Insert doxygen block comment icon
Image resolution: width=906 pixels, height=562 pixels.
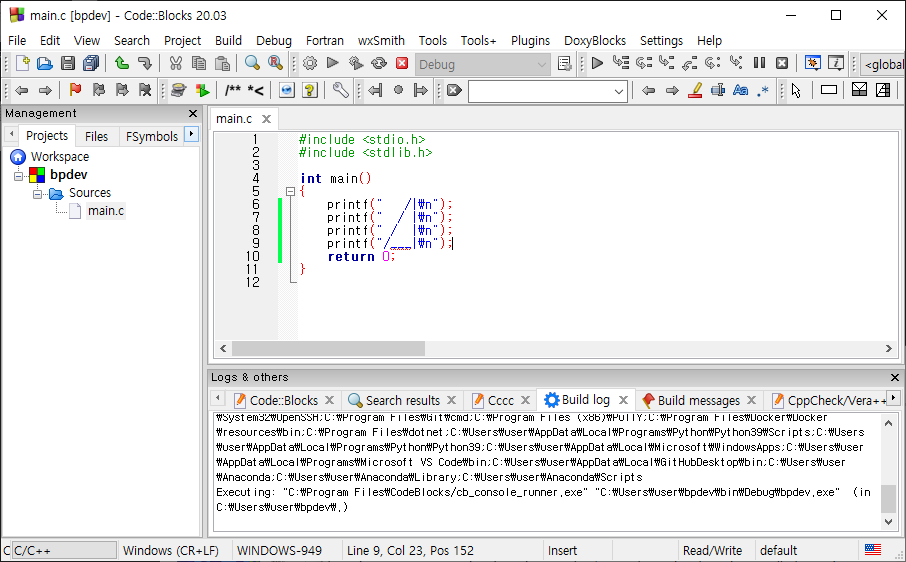pyautogui.click(x=233, y=90)
